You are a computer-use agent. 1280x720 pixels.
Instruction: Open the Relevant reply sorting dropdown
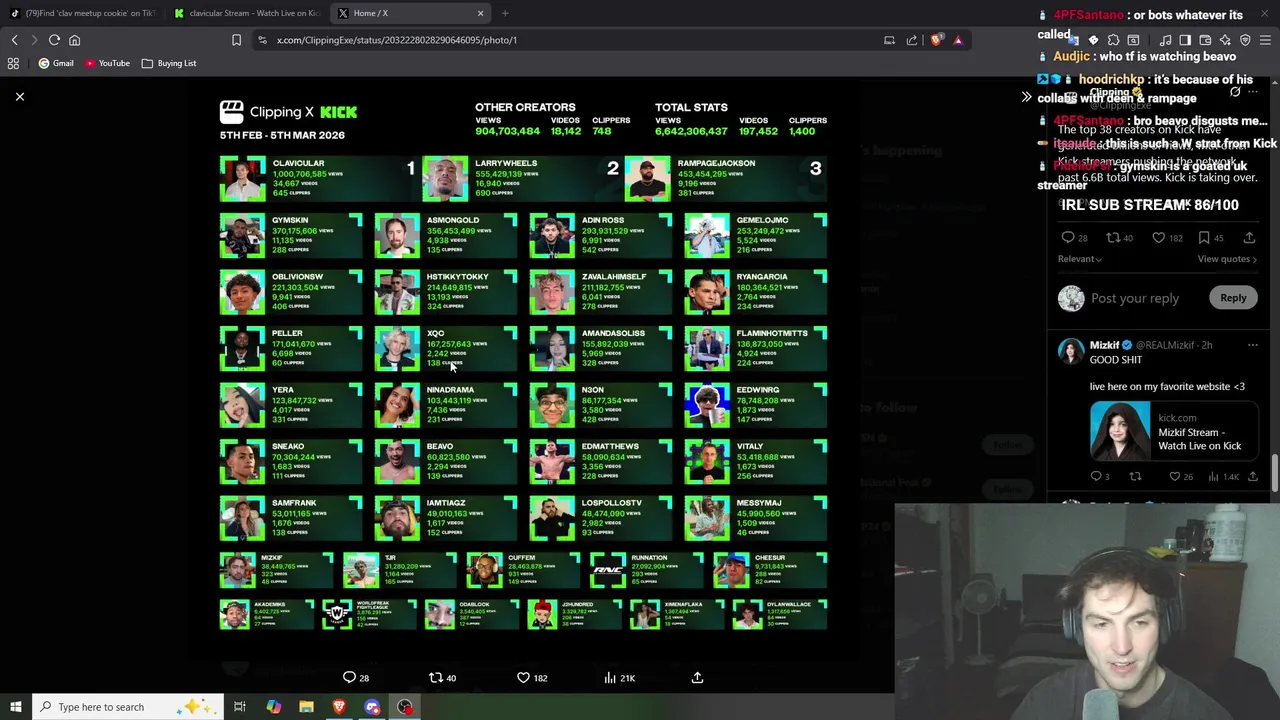pyautogui.click(x=1080, y=259)
